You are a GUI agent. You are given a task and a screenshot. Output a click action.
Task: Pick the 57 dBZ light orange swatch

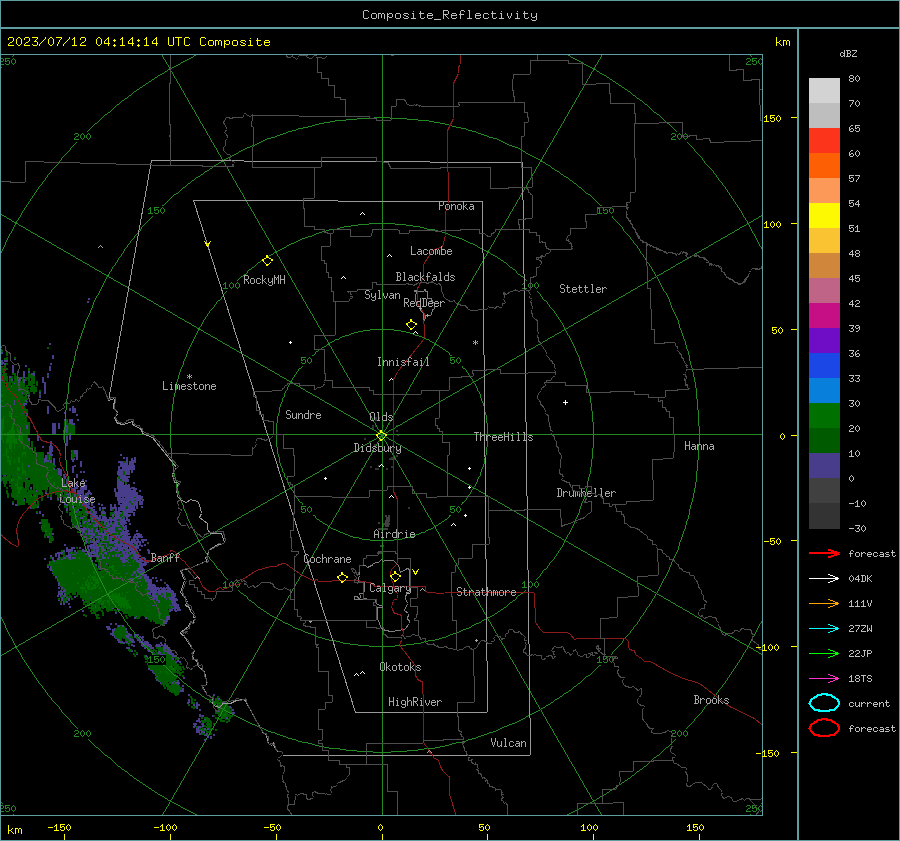pyautogui.click(x=824, y=191)
